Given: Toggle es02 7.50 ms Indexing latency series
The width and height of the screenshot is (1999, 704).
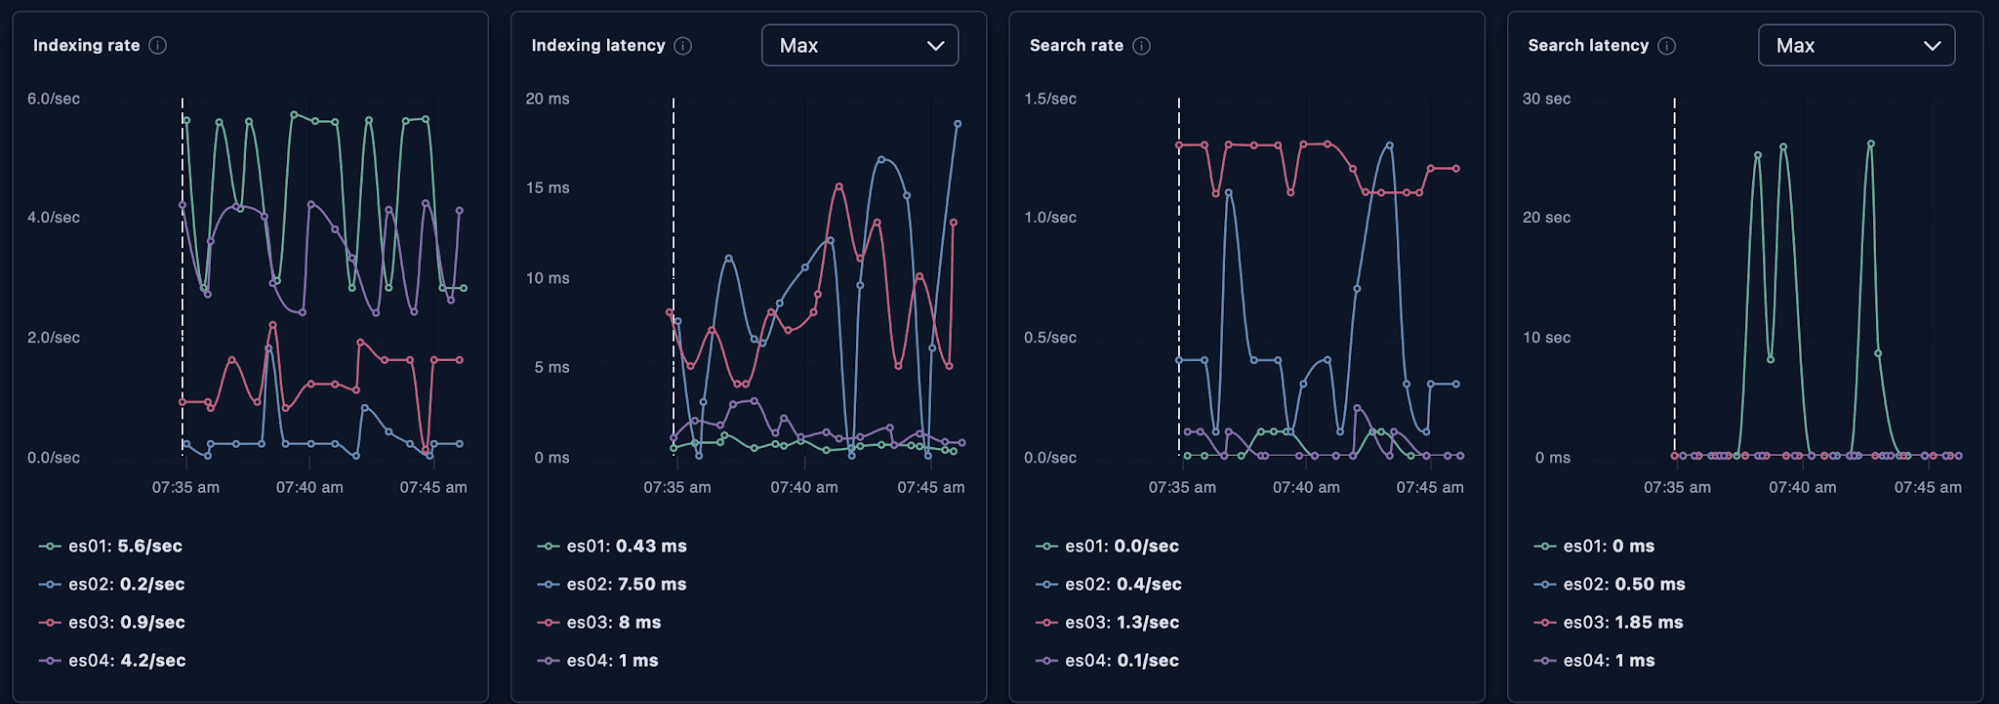Looking at the screenshot, I should point(612,584).
